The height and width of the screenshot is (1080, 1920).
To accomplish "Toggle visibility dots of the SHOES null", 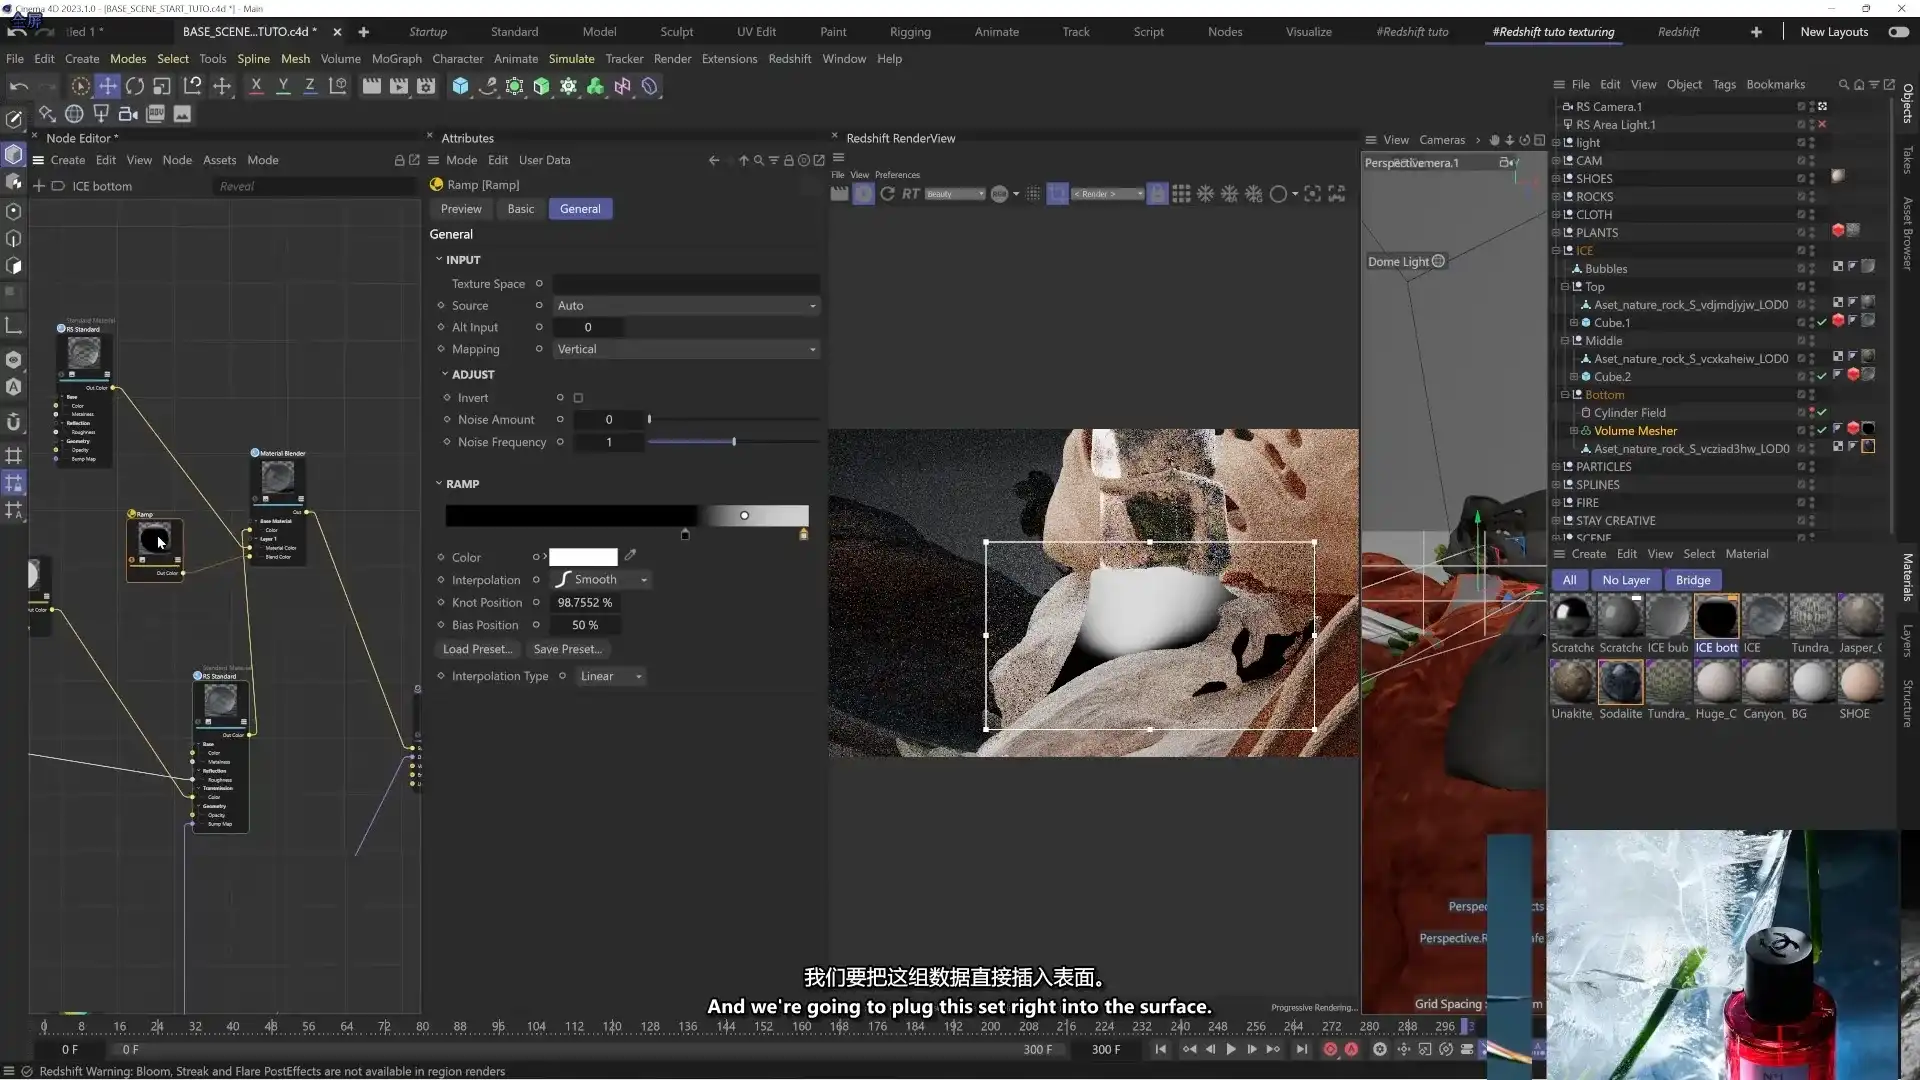I will (x=1811, y=178).
